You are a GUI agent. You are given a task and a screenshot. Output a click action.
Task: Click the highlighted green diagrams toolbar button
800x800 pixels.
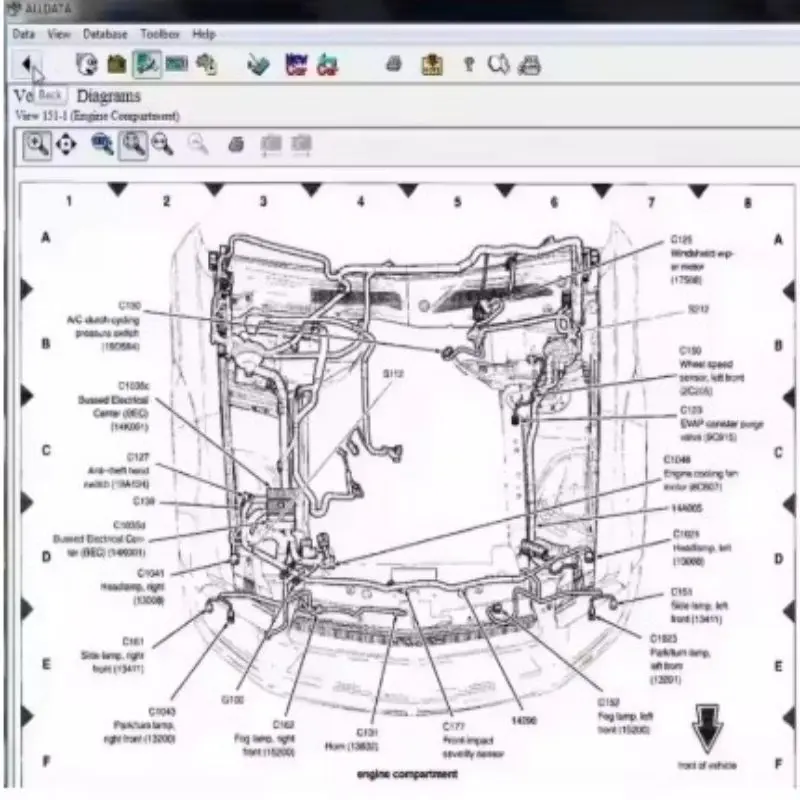coord(147,64)
